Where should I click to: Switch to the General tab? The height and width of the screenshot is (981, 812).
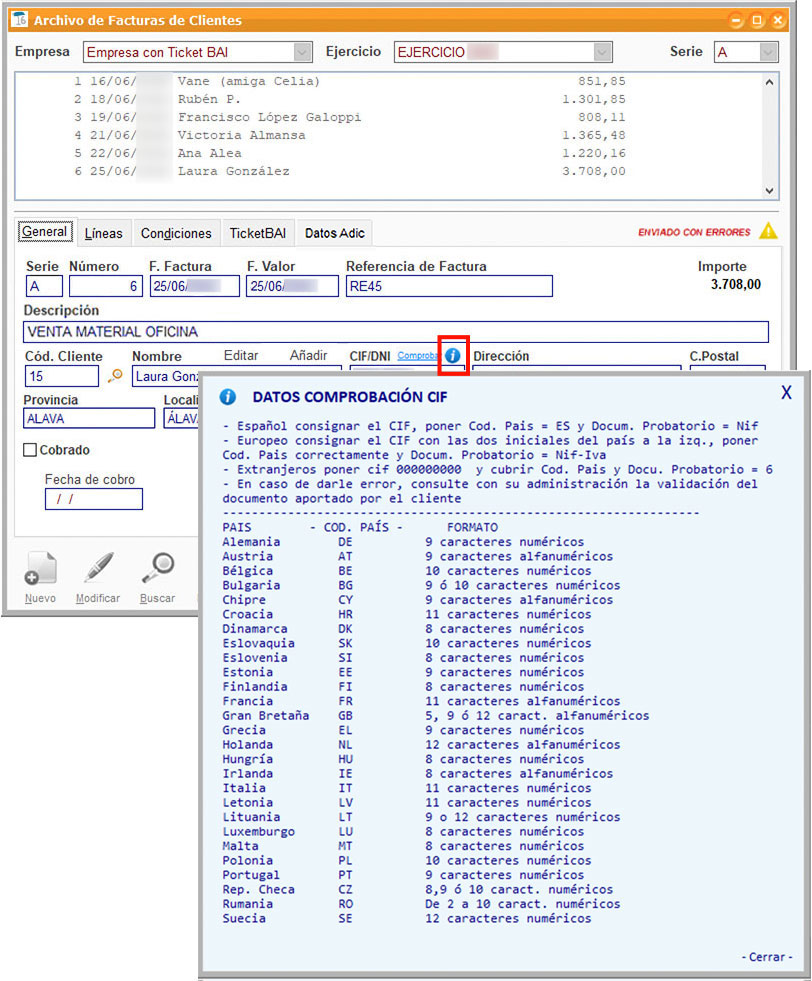(44, 231)
